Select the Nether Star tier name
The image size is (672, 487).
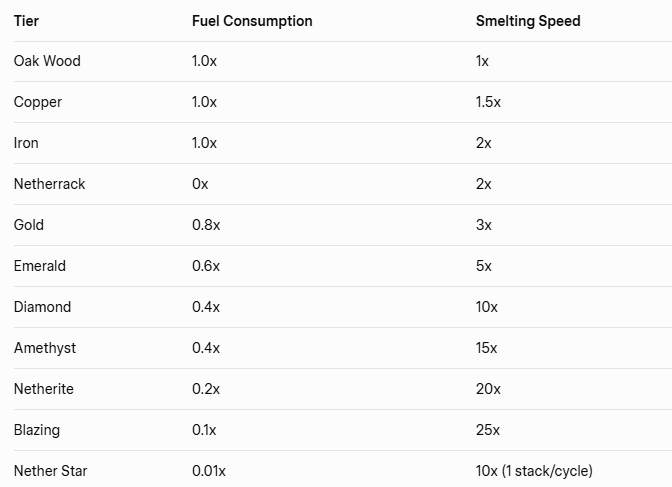(51, 471)
